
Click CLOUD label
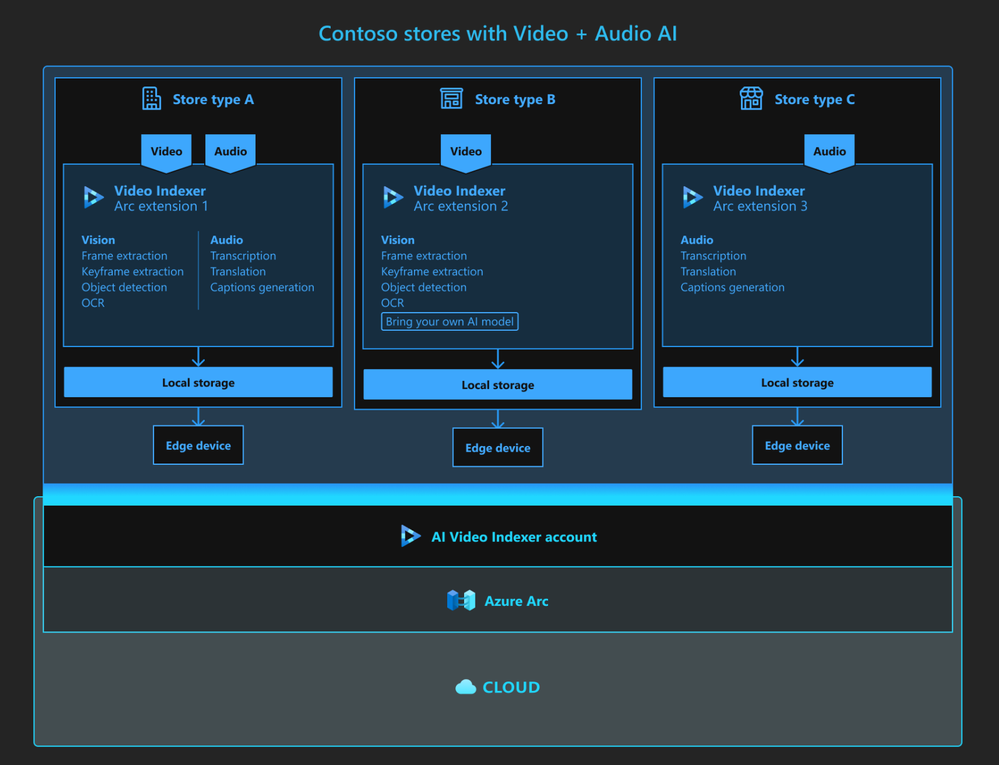[x=511, y=687]
